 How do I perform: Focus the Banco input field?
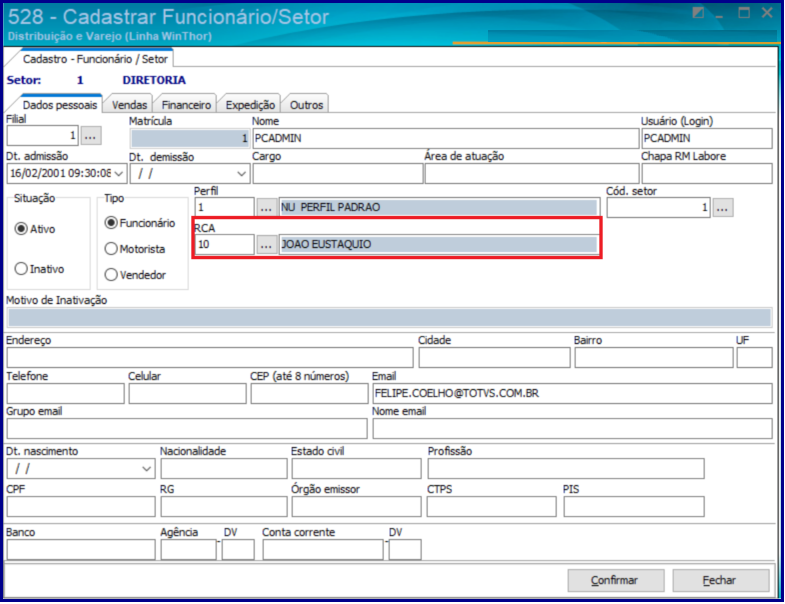click(x=81, y=550)
